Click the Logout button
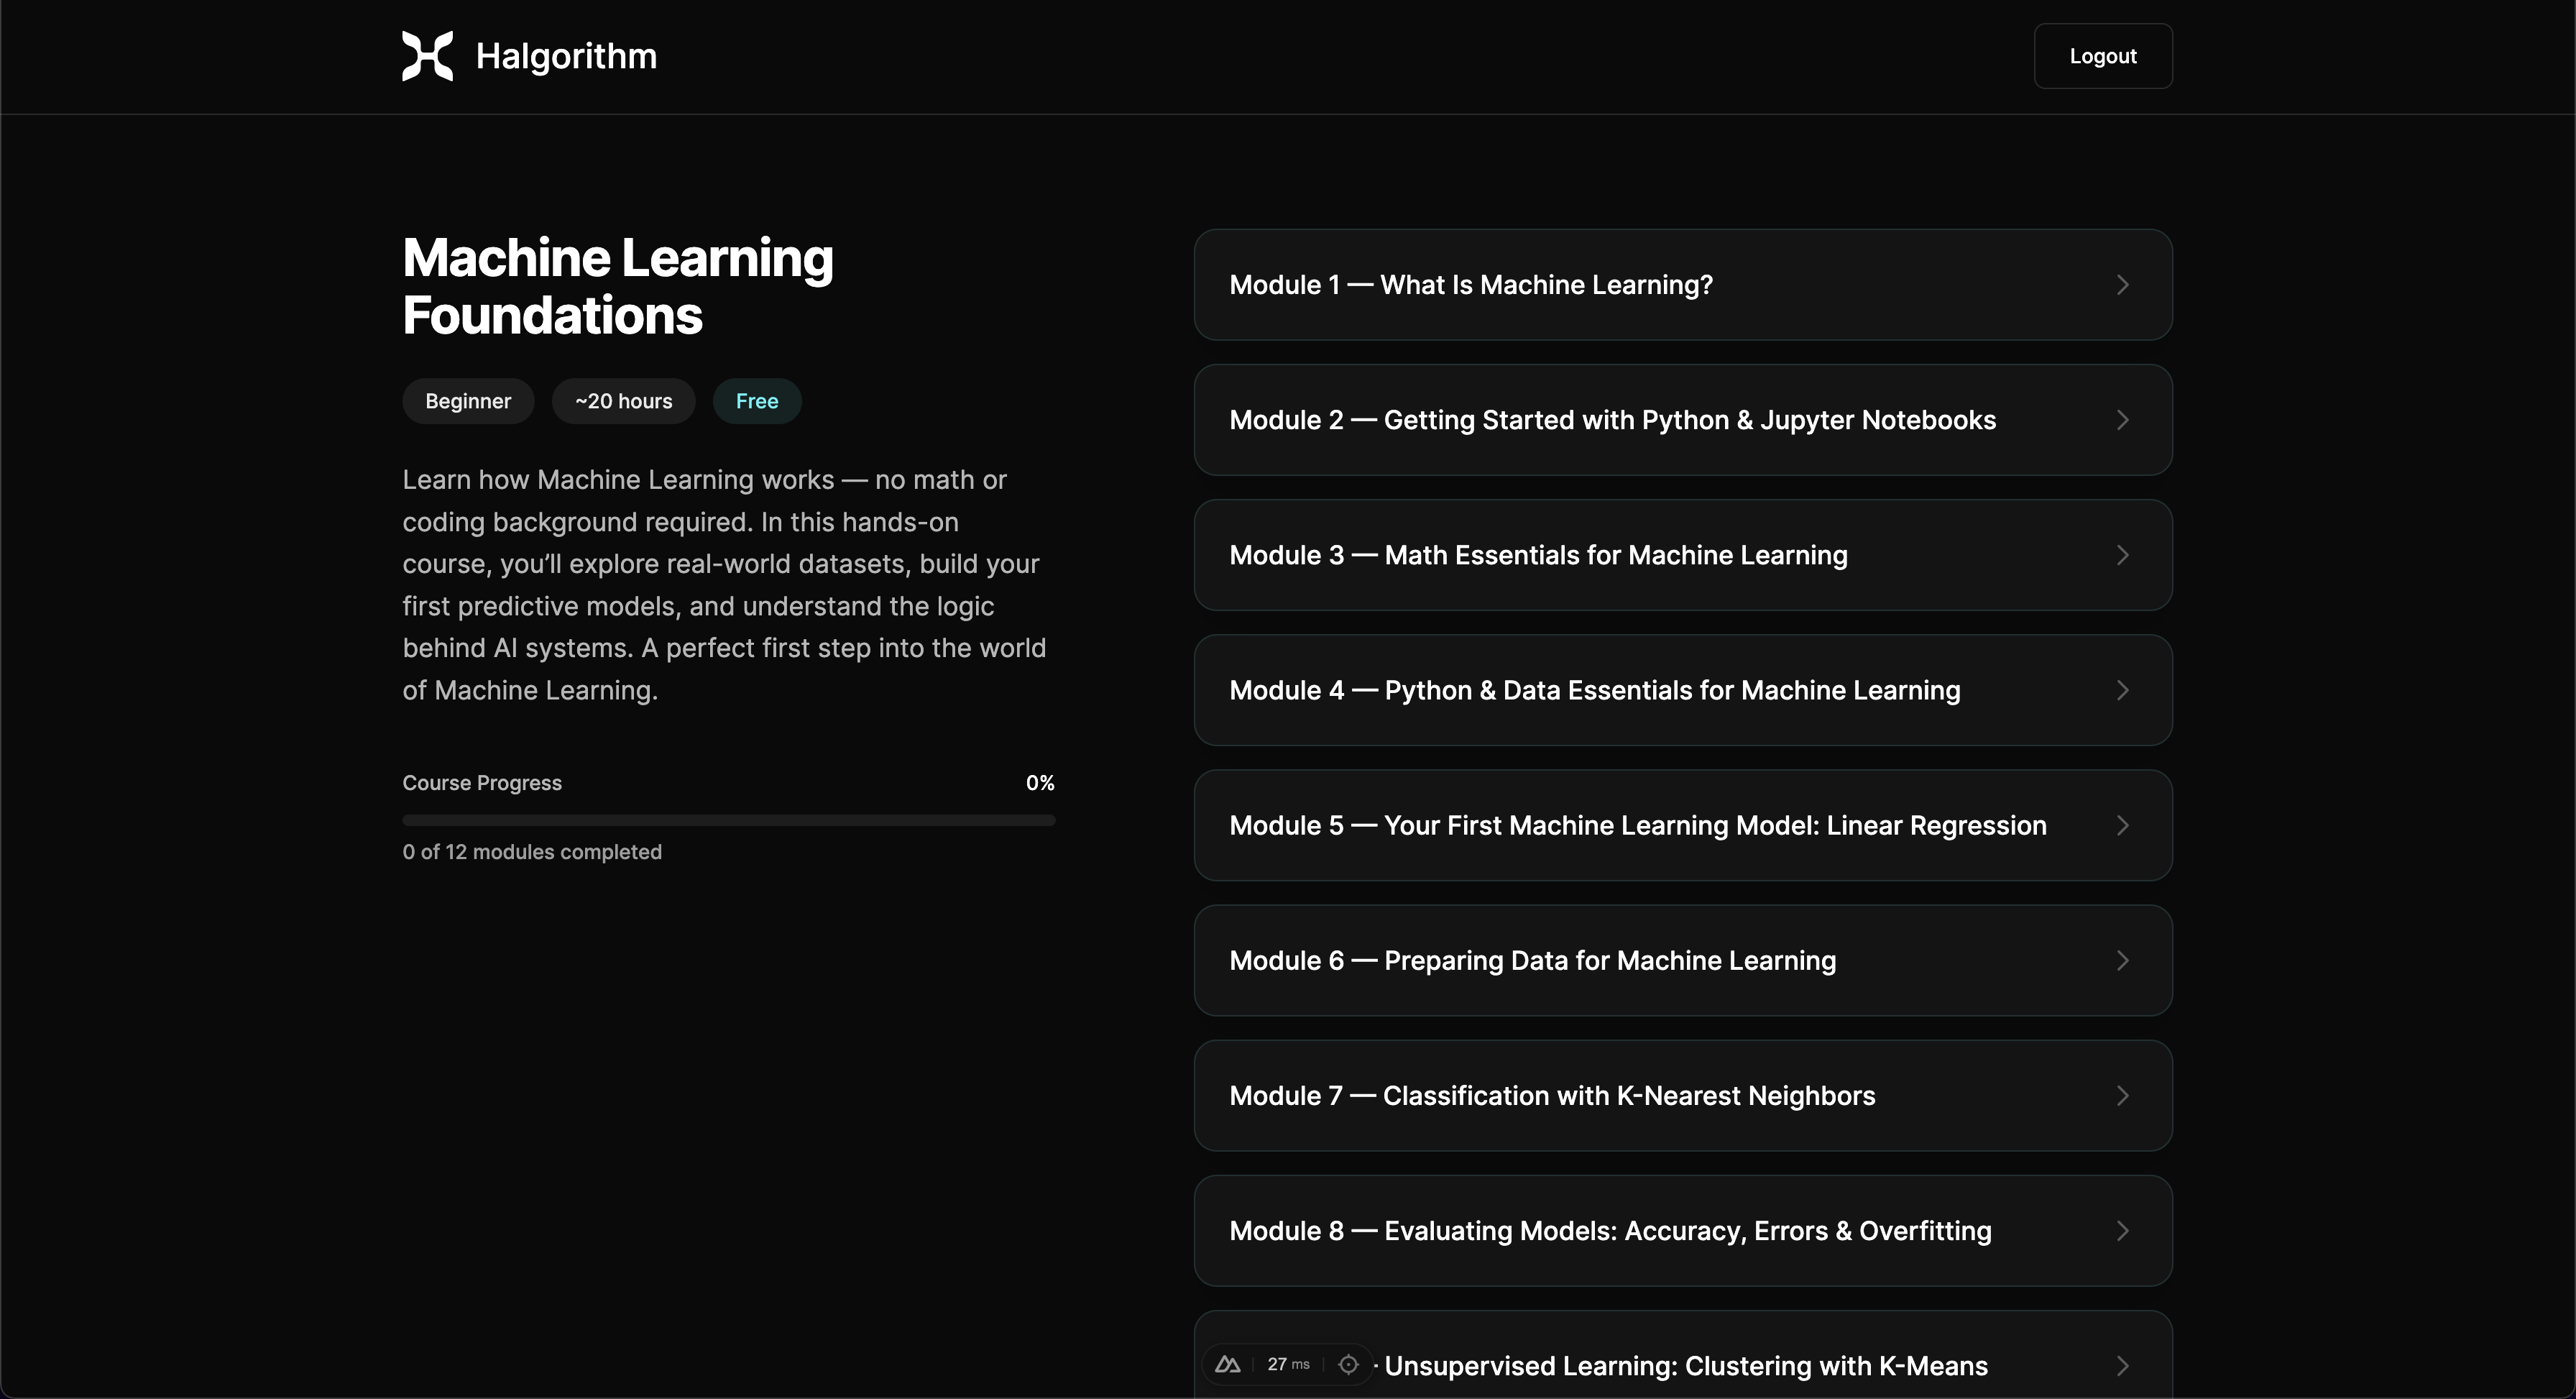Viewport: 2576px width, 1399px height. point(2102,56)
